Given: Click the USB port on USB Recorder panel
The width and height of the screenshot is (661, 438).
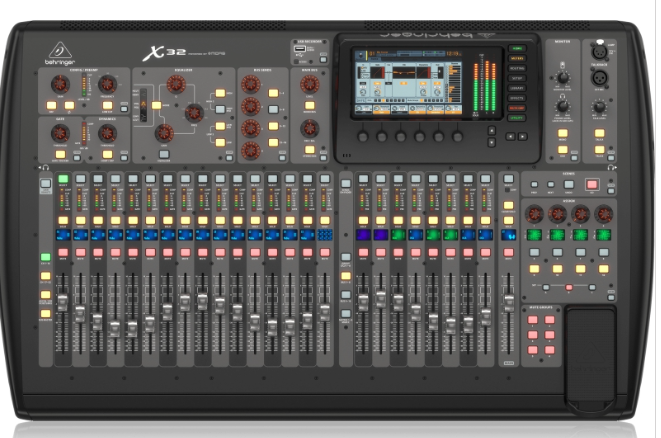Looking at the screenshot, I should coord(300,49).
